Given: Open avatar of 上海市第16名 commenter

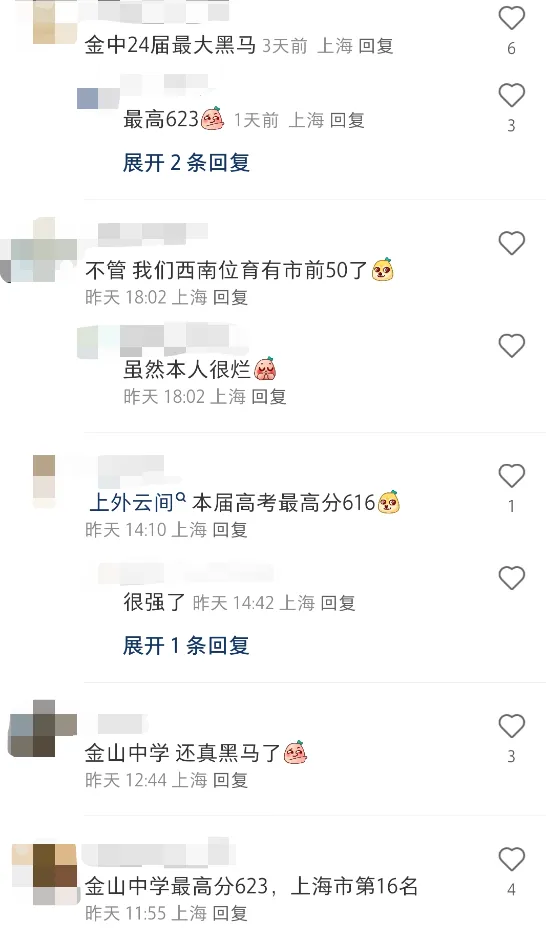Looking at the screenshot, I should 45,874.
